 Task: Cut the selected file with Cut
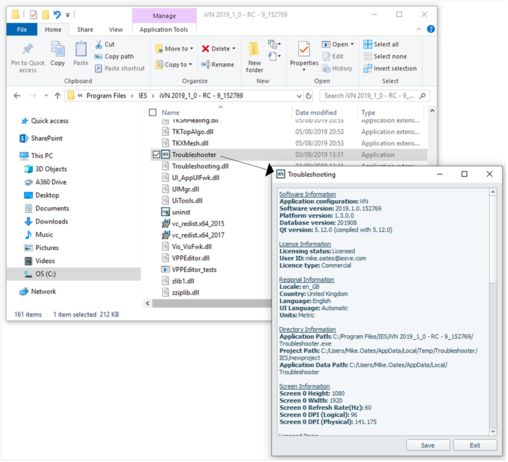(x=105, y=44)
